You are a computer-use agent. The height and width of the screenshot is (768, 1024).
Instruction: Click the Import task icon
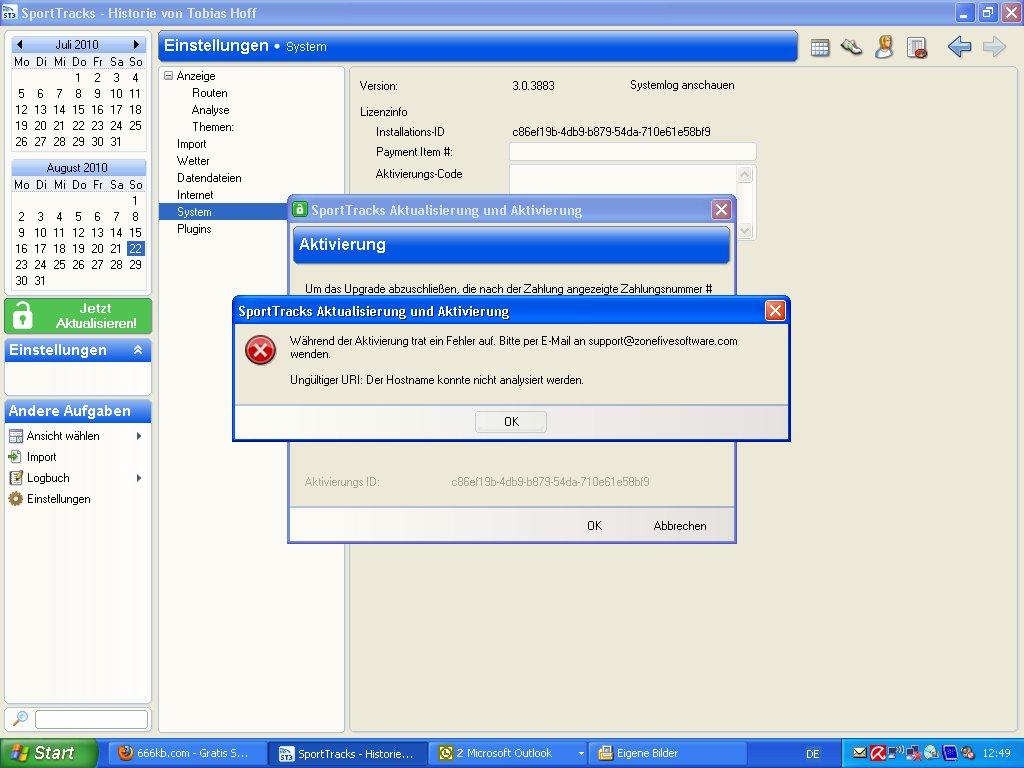click(x=14, y=457)
